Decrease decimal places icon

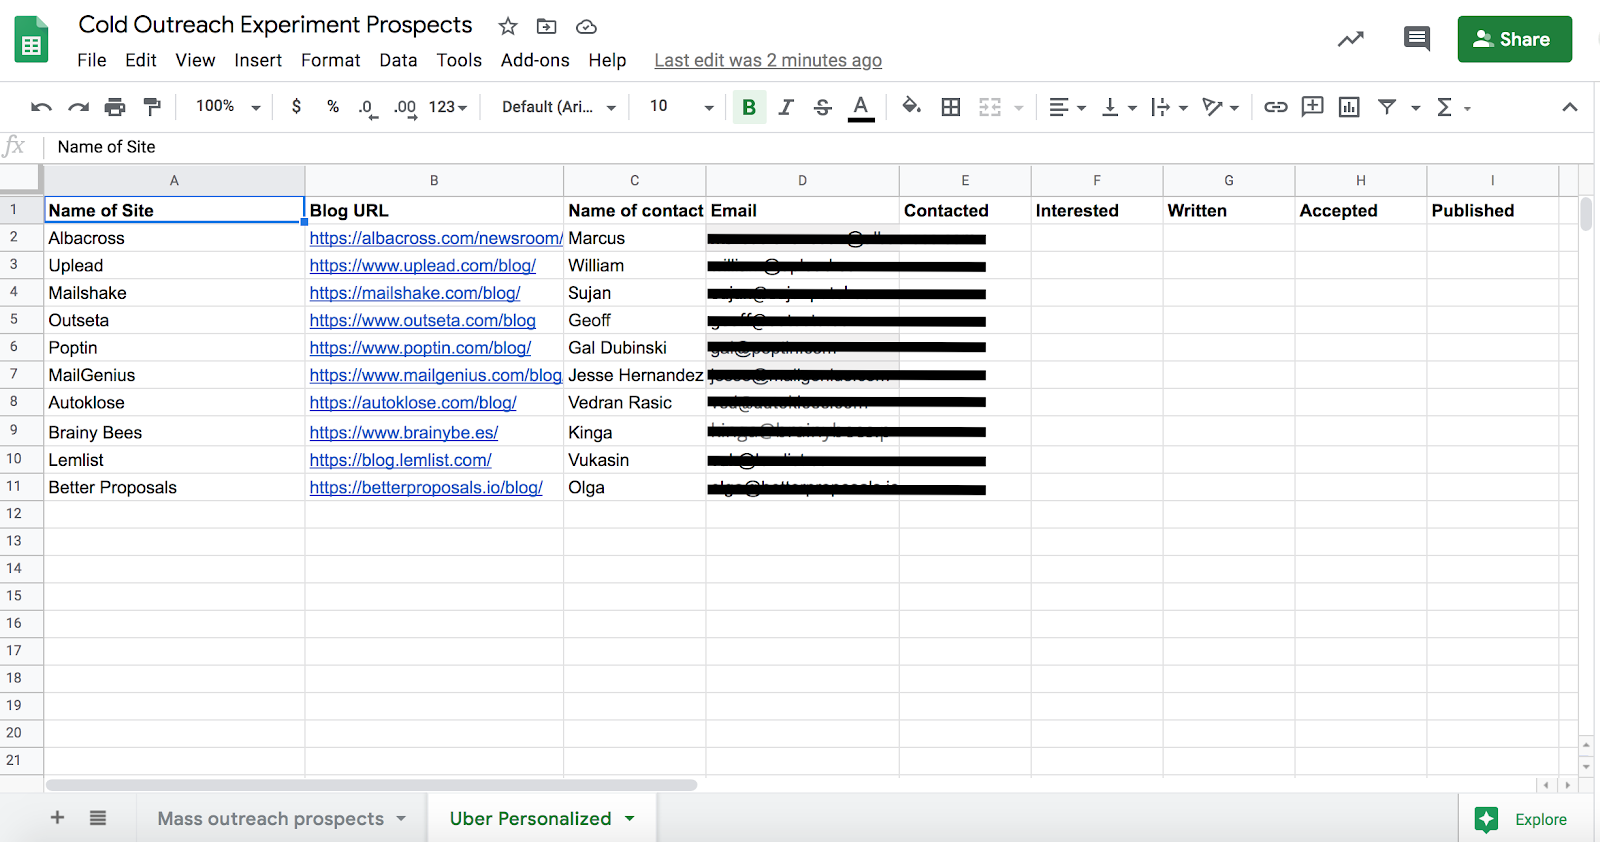coord(367,107)
